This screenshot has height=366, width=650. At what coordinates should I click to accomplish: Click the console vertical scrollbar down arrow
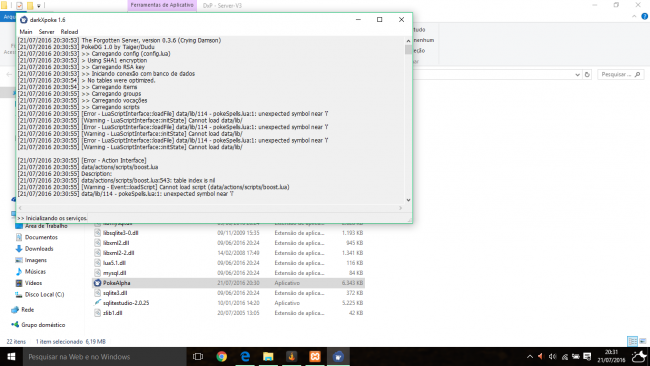coord(408,200)
